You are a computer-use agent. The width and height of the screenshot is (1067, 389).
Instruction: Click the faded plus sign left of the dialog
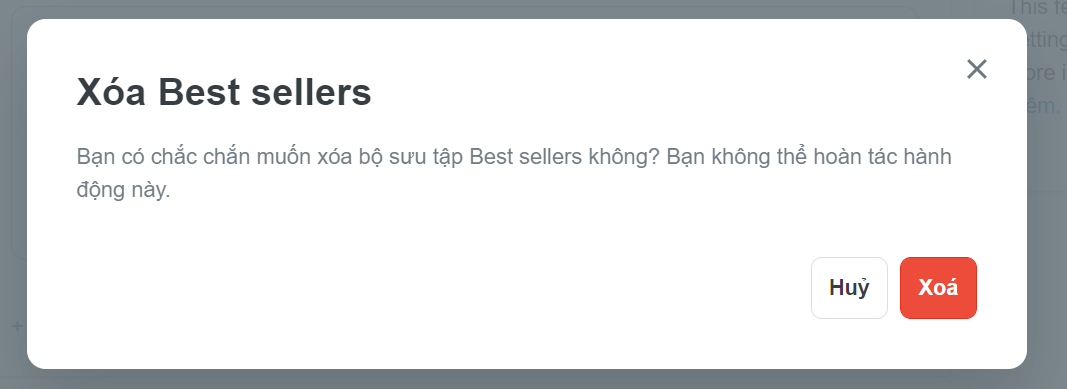pyautogui.click(x=17, y=326)
